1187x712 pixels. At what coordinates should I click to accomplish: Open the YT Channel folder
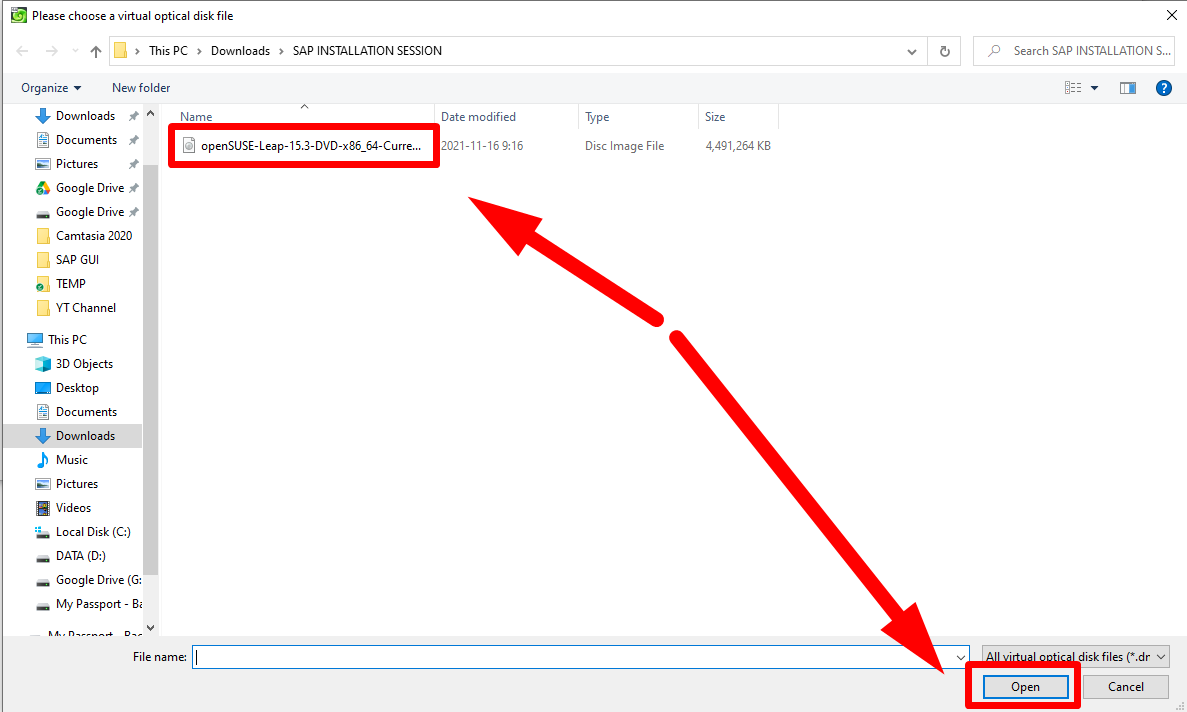(x=86, y=308)
